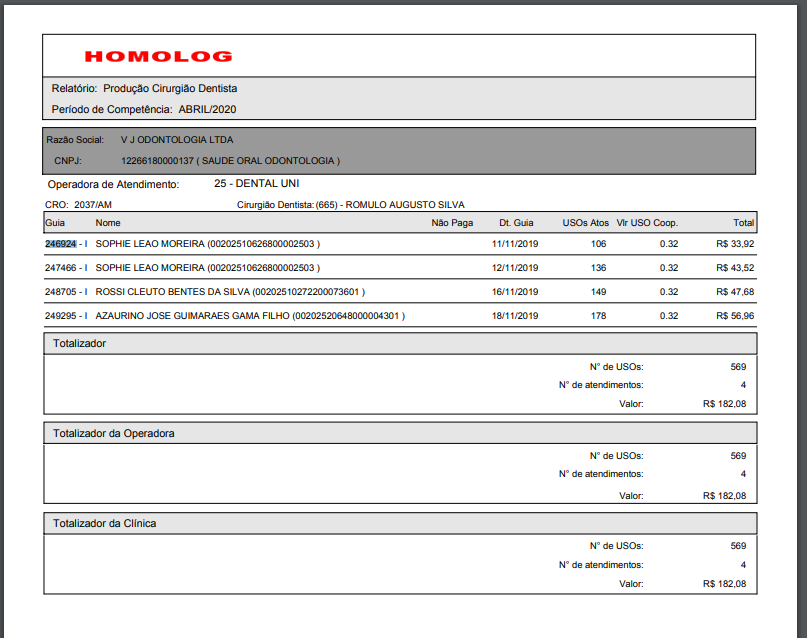807x638 pixels.
Task: Click the CNPJ number 12266180000137
Action: pos(154,160)
